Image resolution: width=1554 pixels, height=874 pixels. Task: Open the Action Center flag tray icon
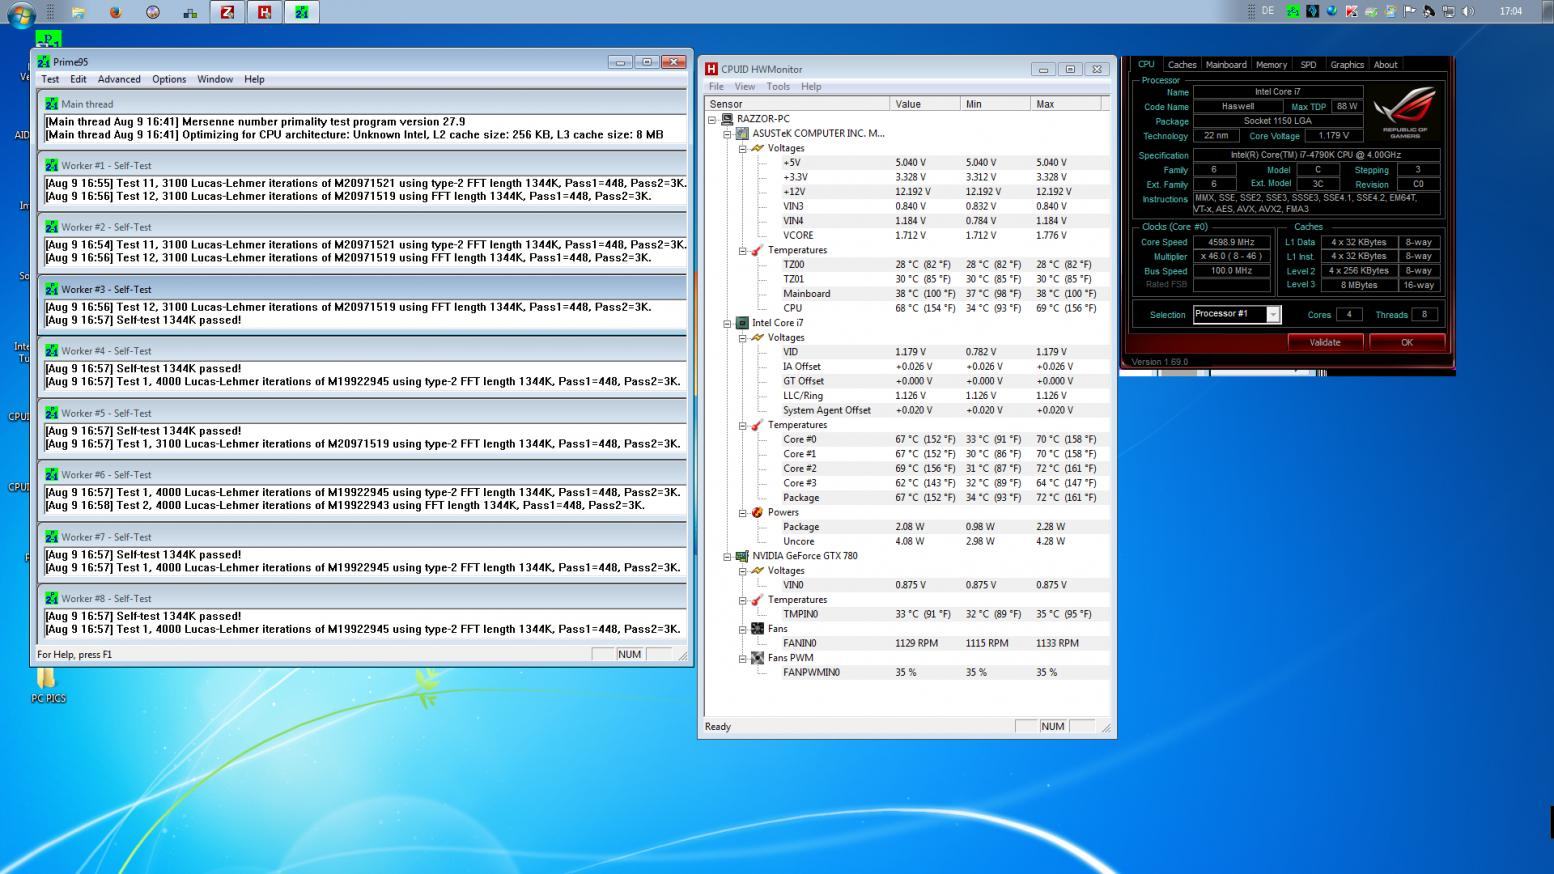pos(1410,11)
